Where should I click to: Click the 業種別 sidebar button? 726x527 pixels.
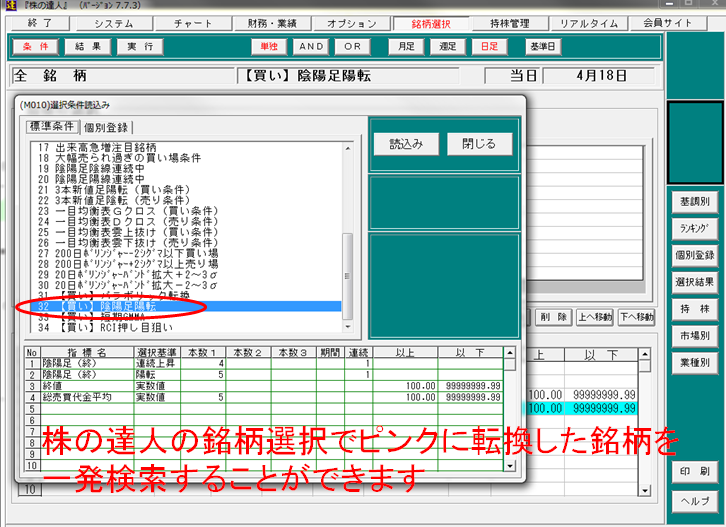click(x=694, y=363)
